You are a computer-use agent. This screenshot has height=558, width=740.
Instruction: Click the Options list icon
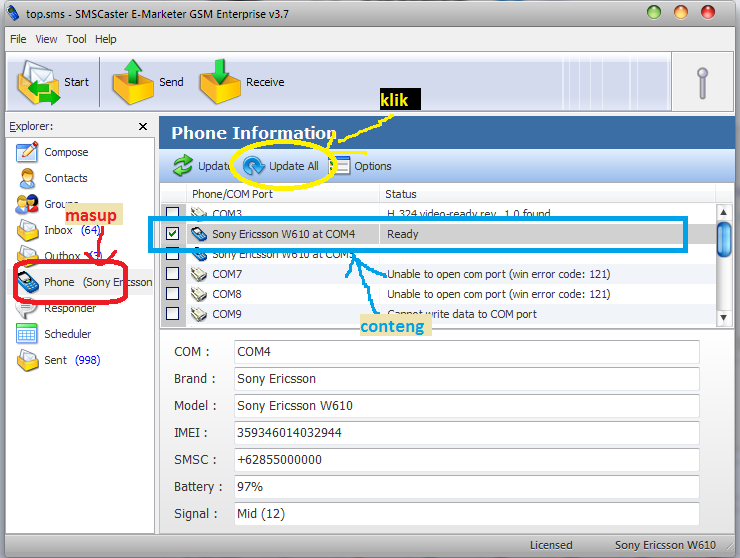(340, 166)
